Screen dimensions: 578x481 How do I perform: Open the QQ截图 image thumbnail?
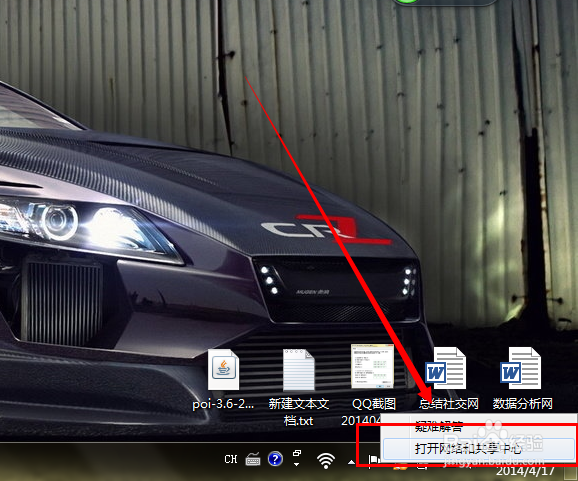click(373, 366)
